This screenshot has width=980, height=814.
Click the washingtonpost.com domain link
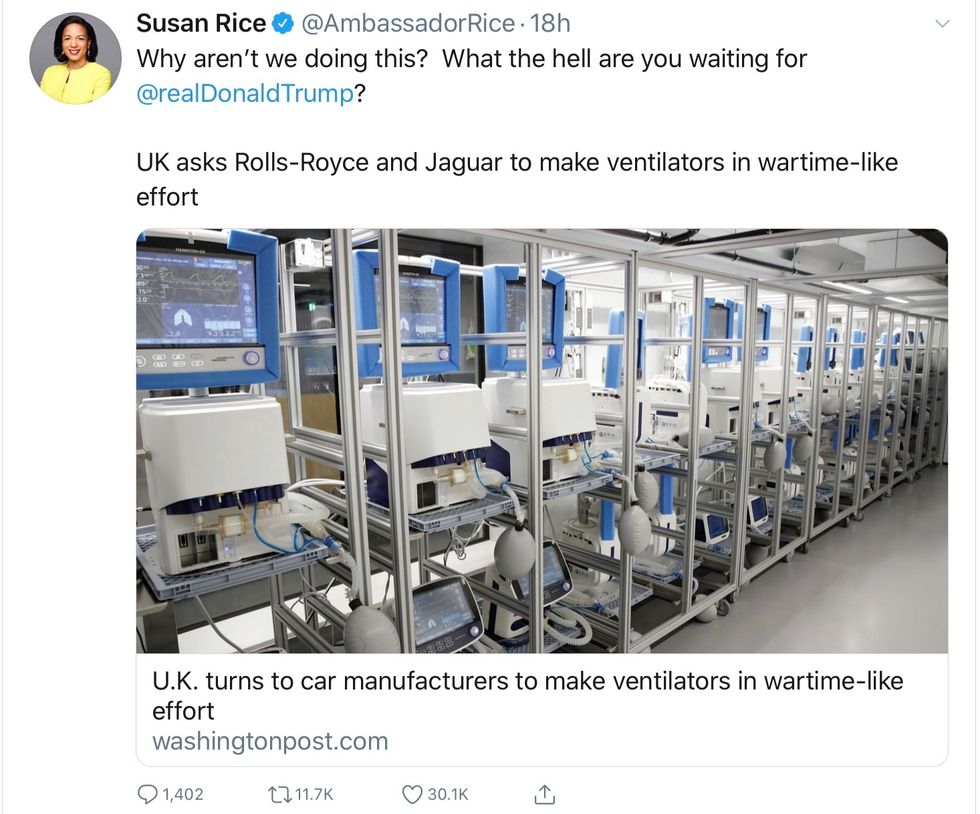pyautogui.click(x=270, y=741)
